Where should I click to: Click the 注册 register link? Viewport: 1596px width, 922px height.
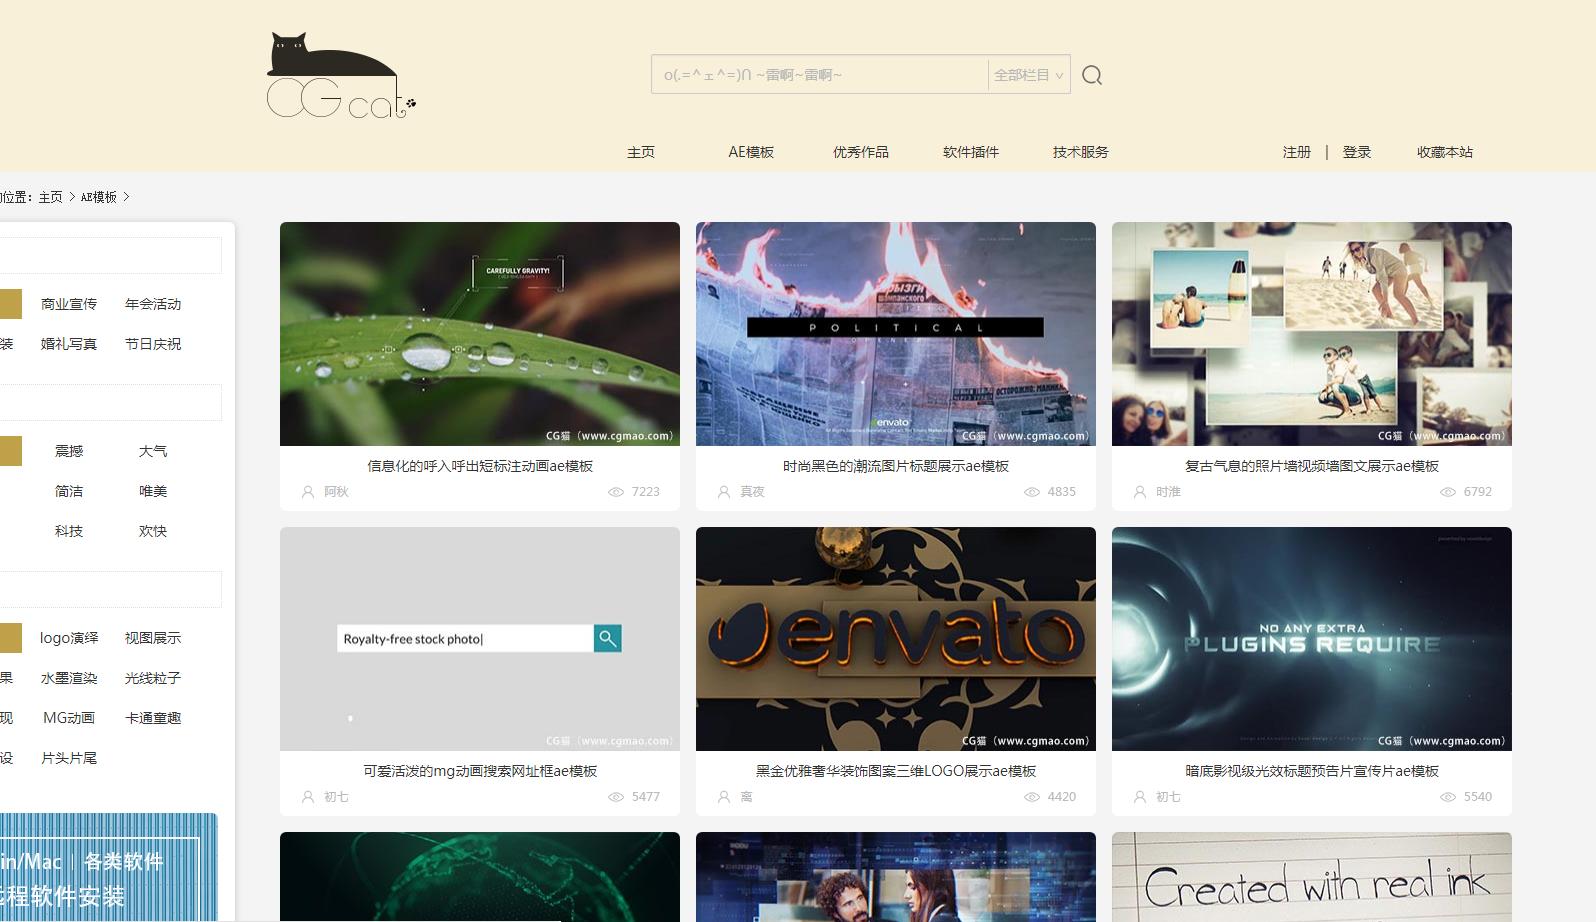point(1296,152)
